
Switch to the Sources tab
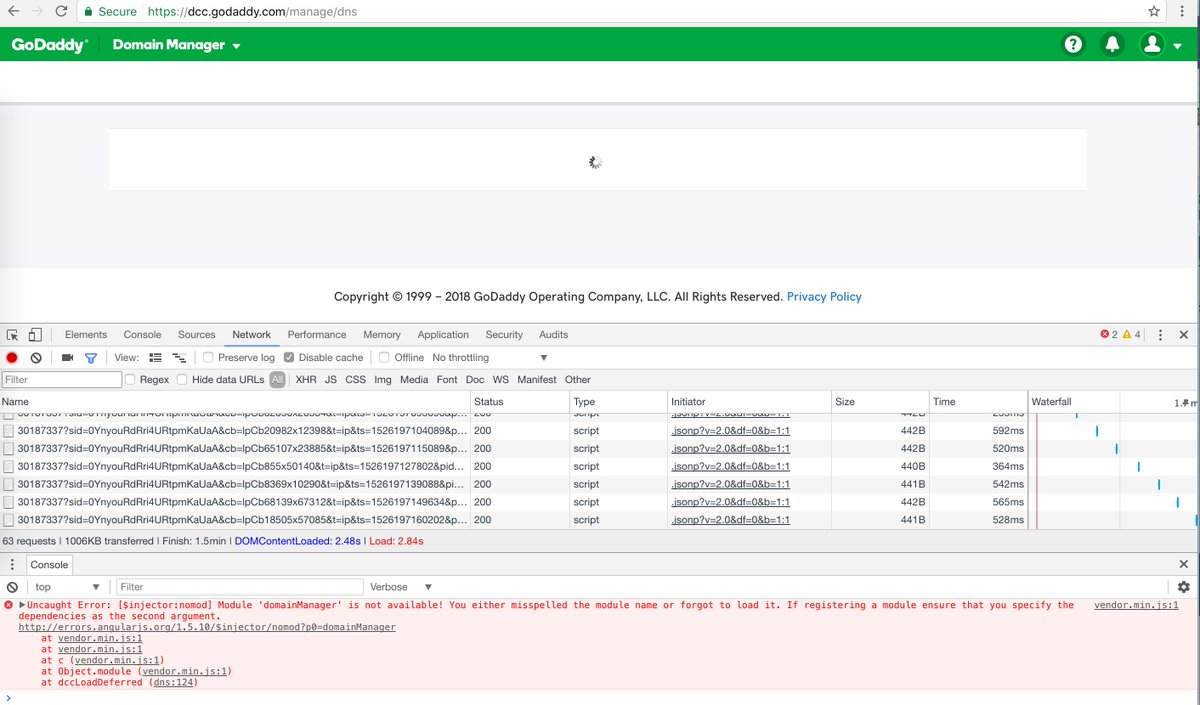pos(197,335)
